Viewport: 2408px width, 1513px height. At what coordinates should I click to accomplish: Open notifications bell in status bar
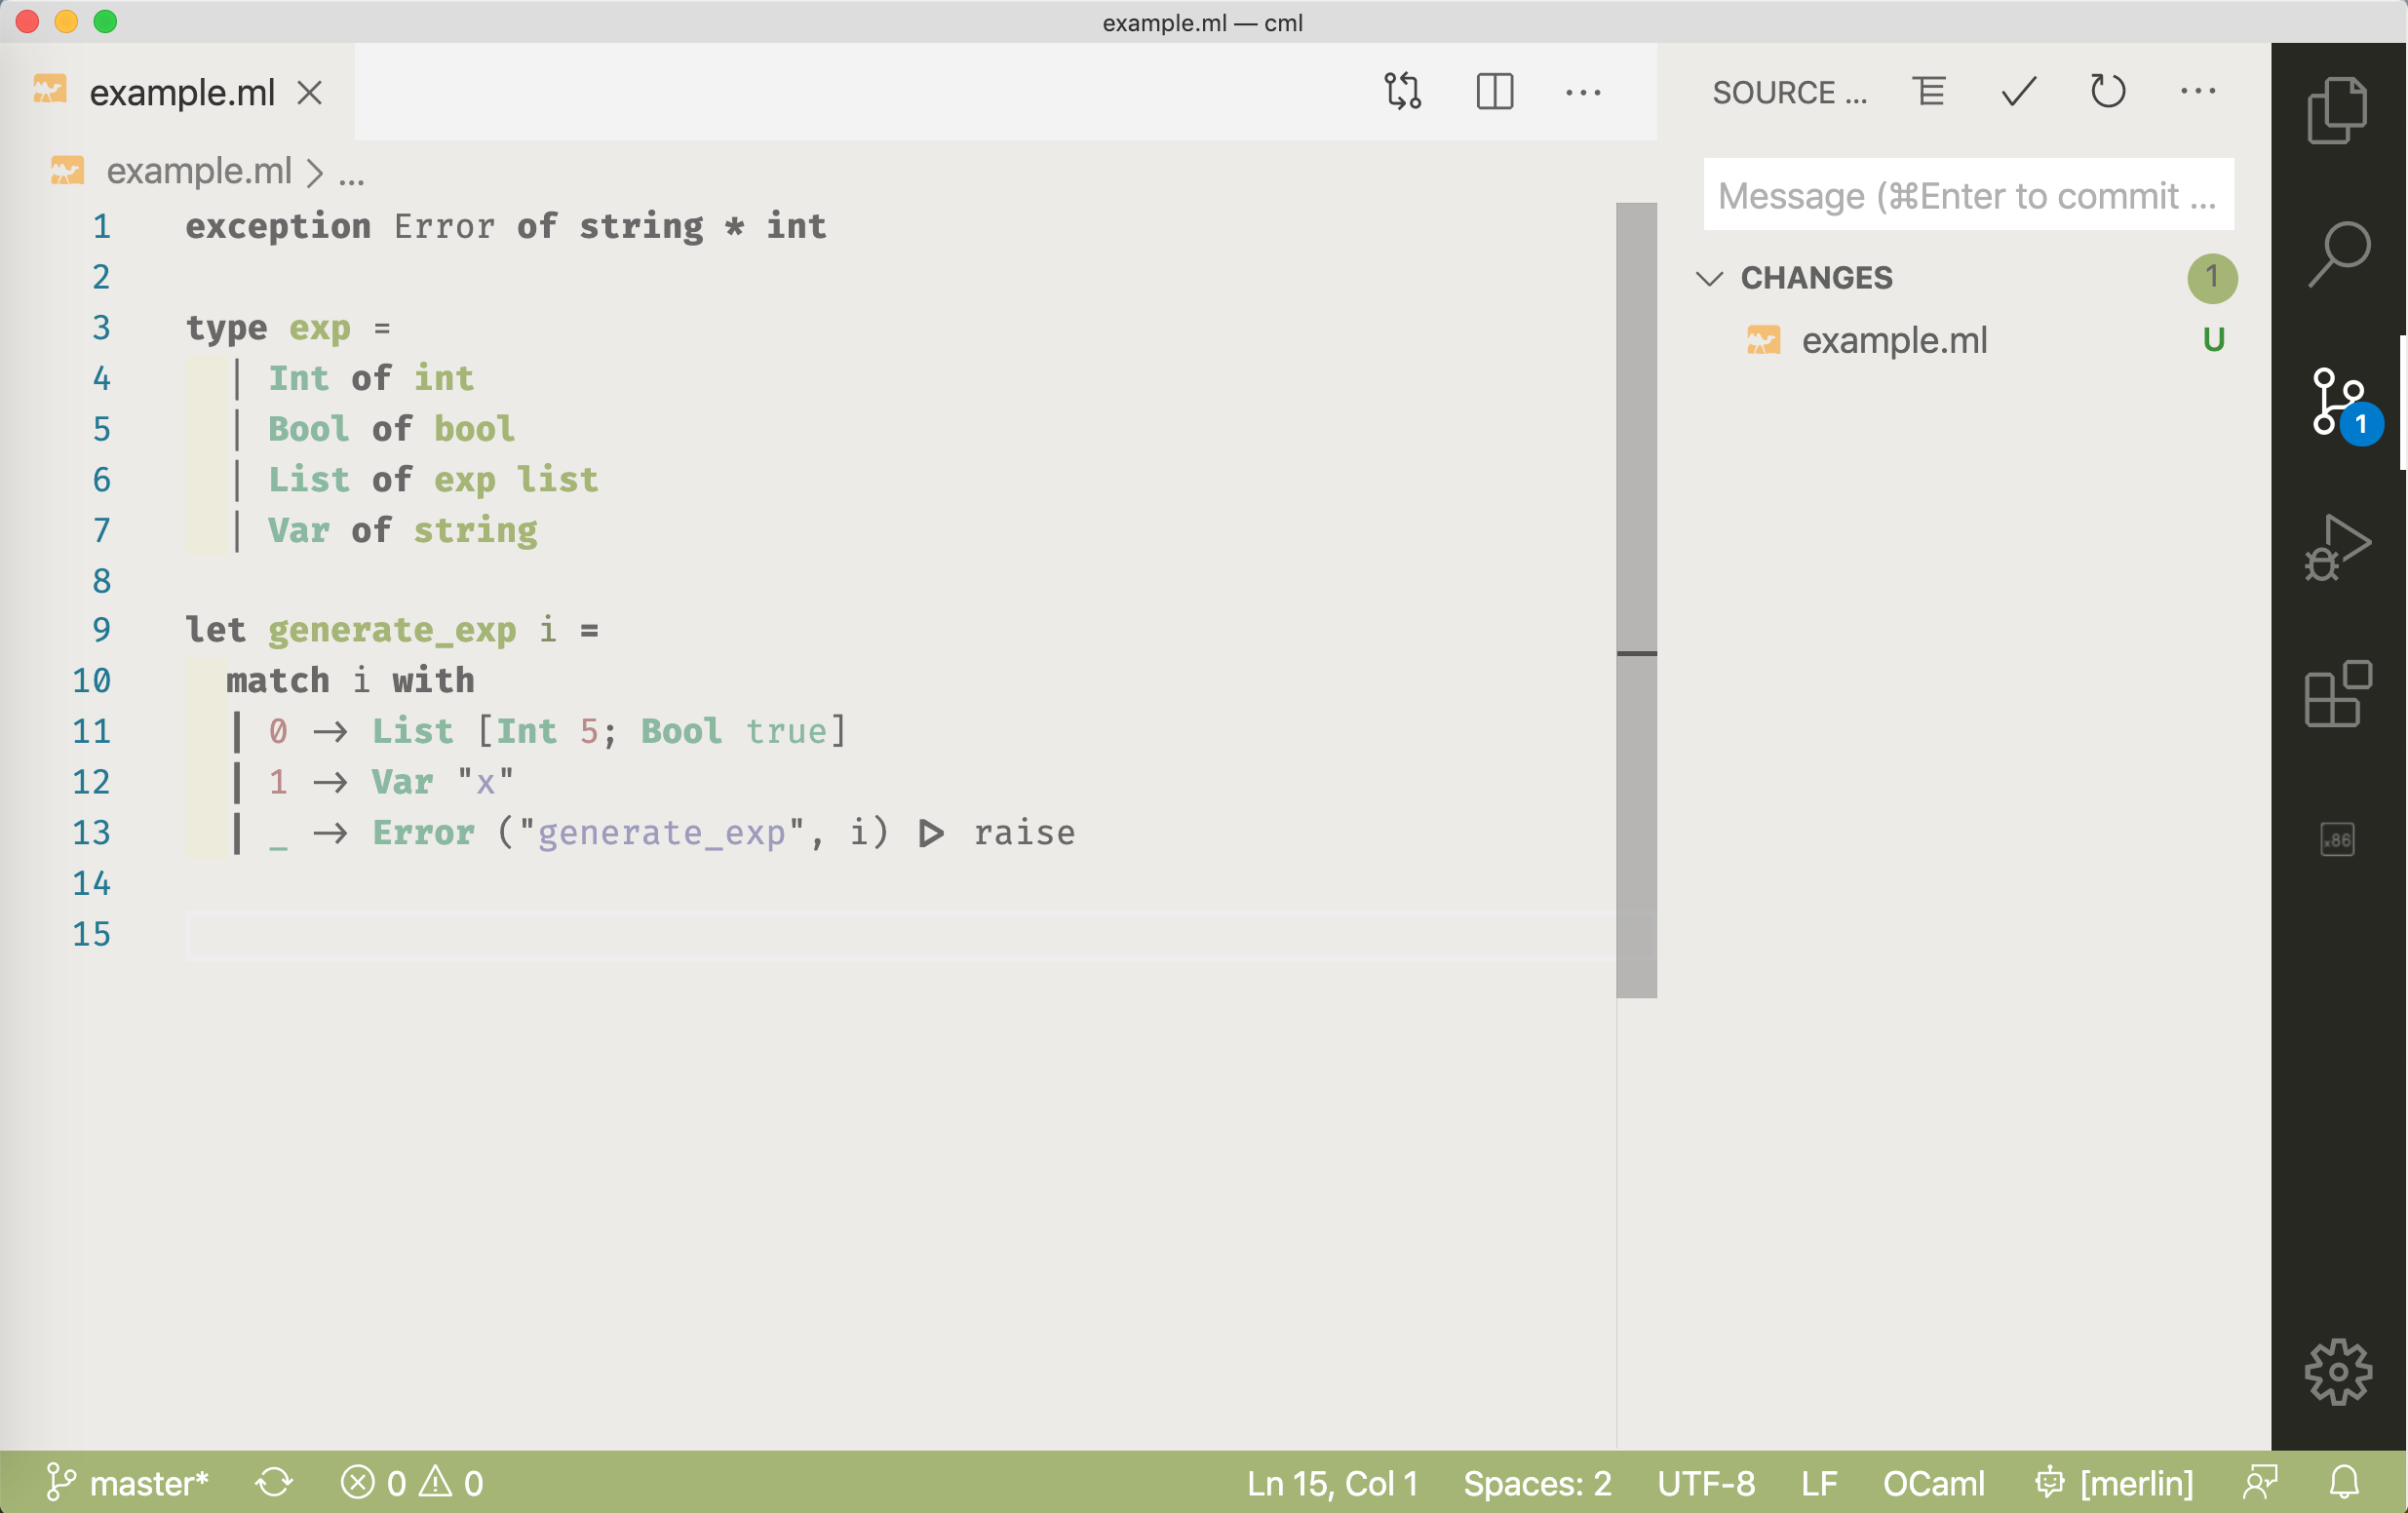pyautogui.click(x=2345, y=1482)
